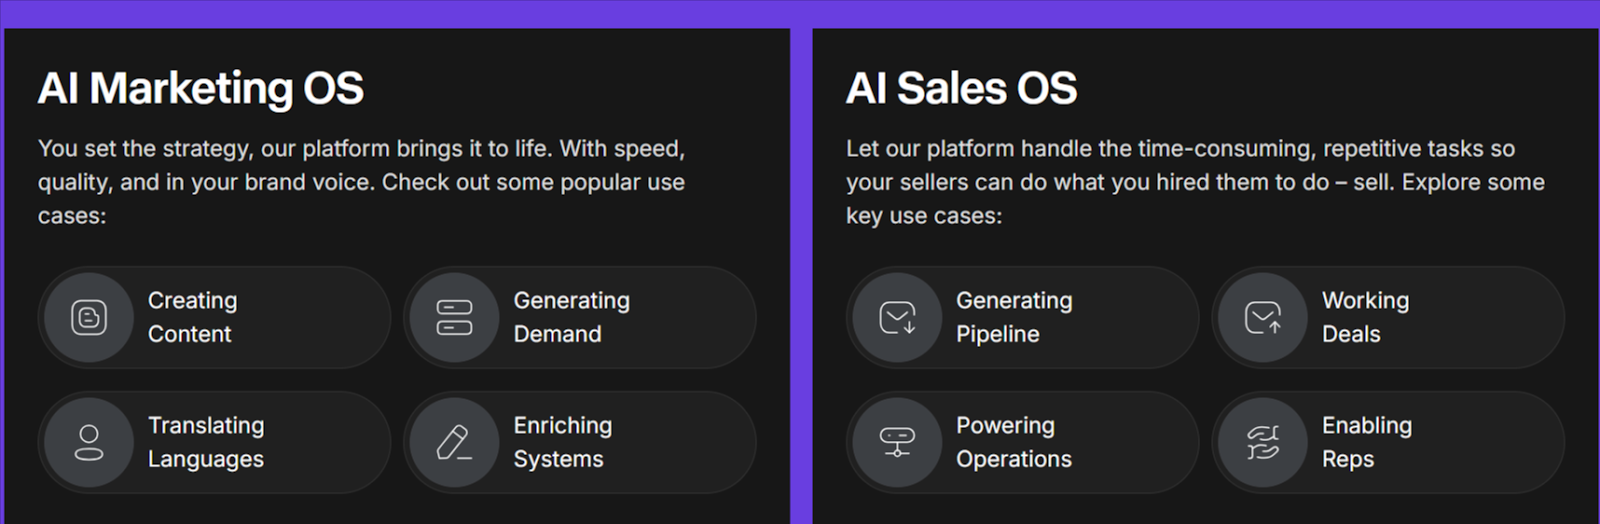Click the envelope up-arrow icon for Working Deals
The height and width of the screenshot is (524, 1600).
click(x=1263, y=318)
